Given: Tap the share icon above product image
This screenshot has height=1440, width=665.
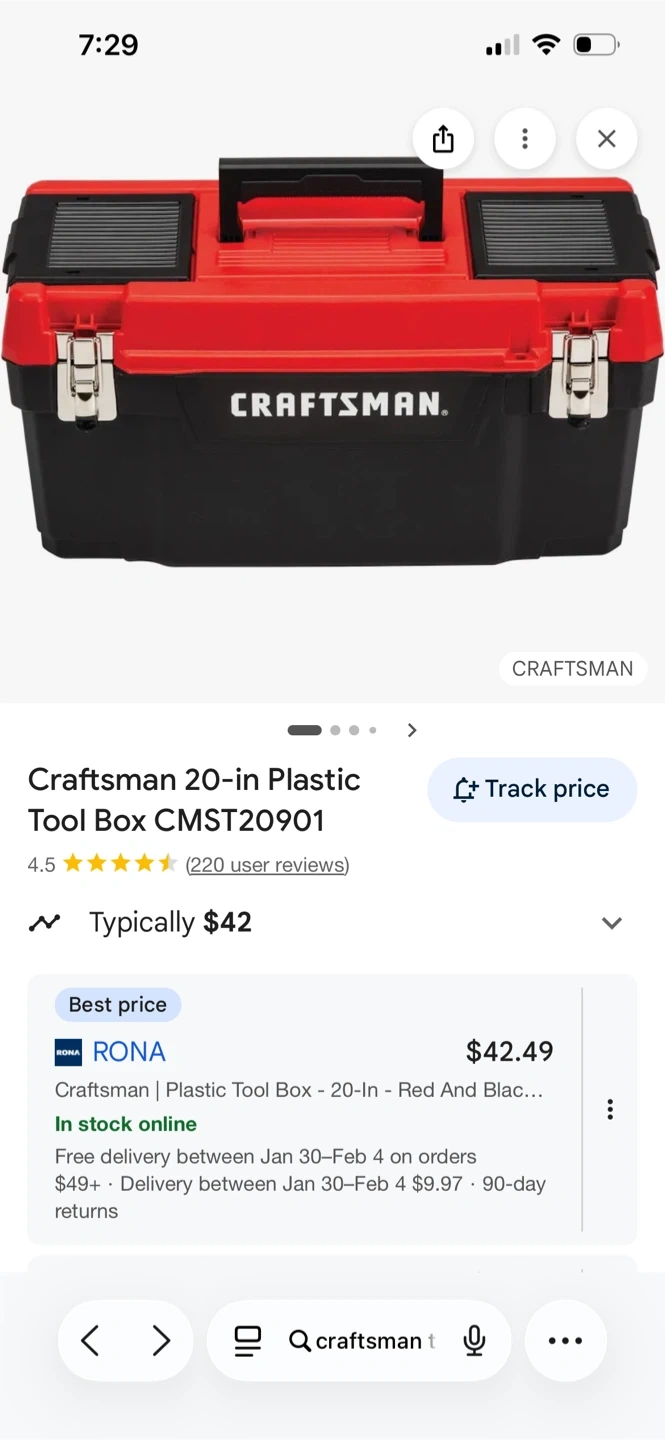Looking at the screenshot, I should click(443, 139).
